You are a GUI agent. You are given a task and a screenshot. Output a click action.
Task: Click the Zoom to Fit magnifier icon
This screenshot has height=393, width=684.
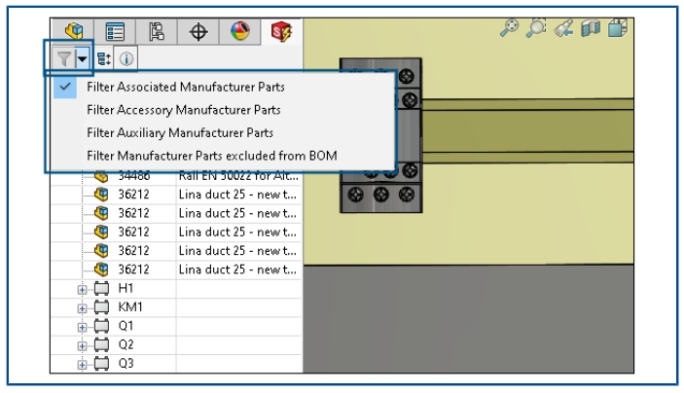tap(509, 28)
